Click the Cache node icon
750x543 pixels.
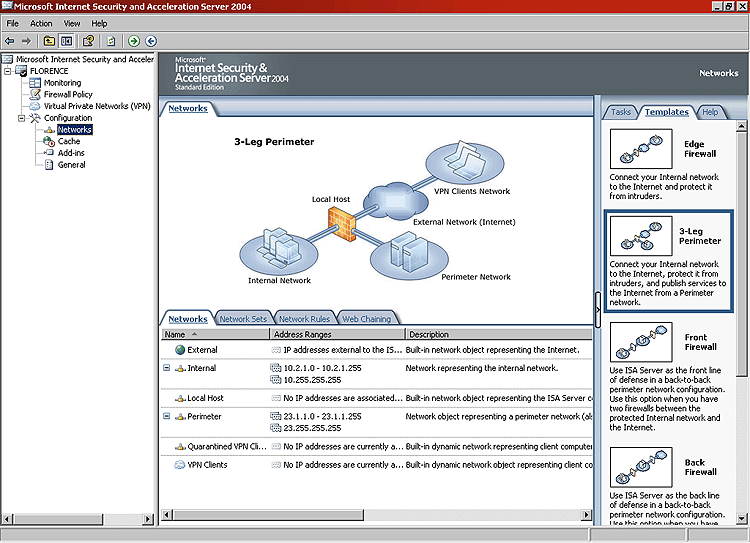[x=49, y=141]
